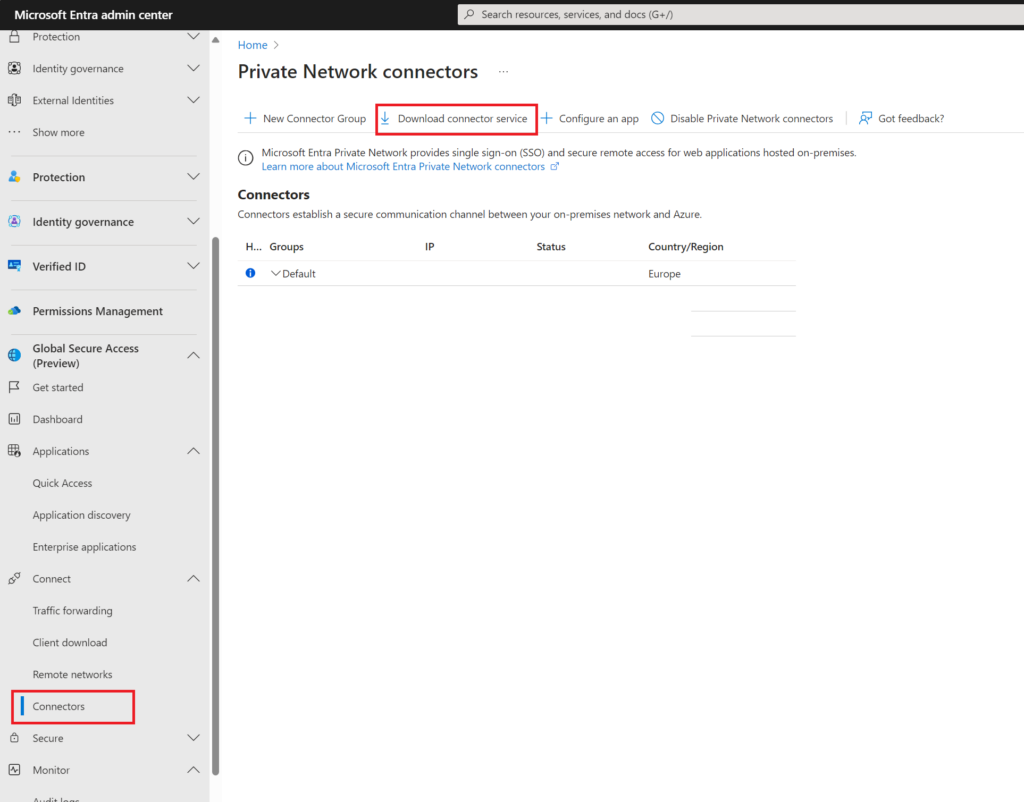Click the prohibited-circle icon for Disable Private Network connectors
The height and width of the screenshot is (802, 1024).
pos(658,118)
